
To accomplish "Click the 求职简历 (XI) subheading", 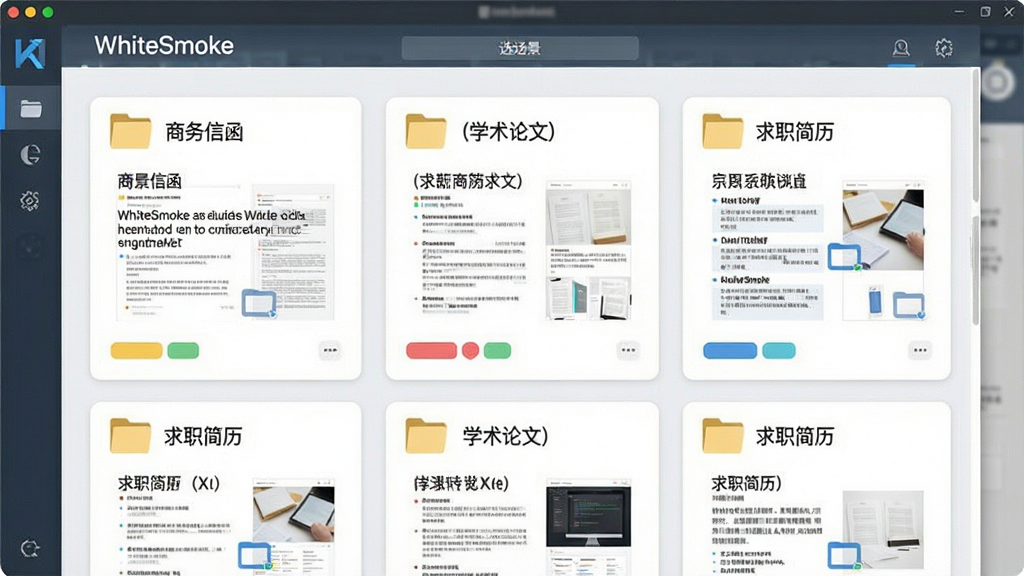I will 168,483.
